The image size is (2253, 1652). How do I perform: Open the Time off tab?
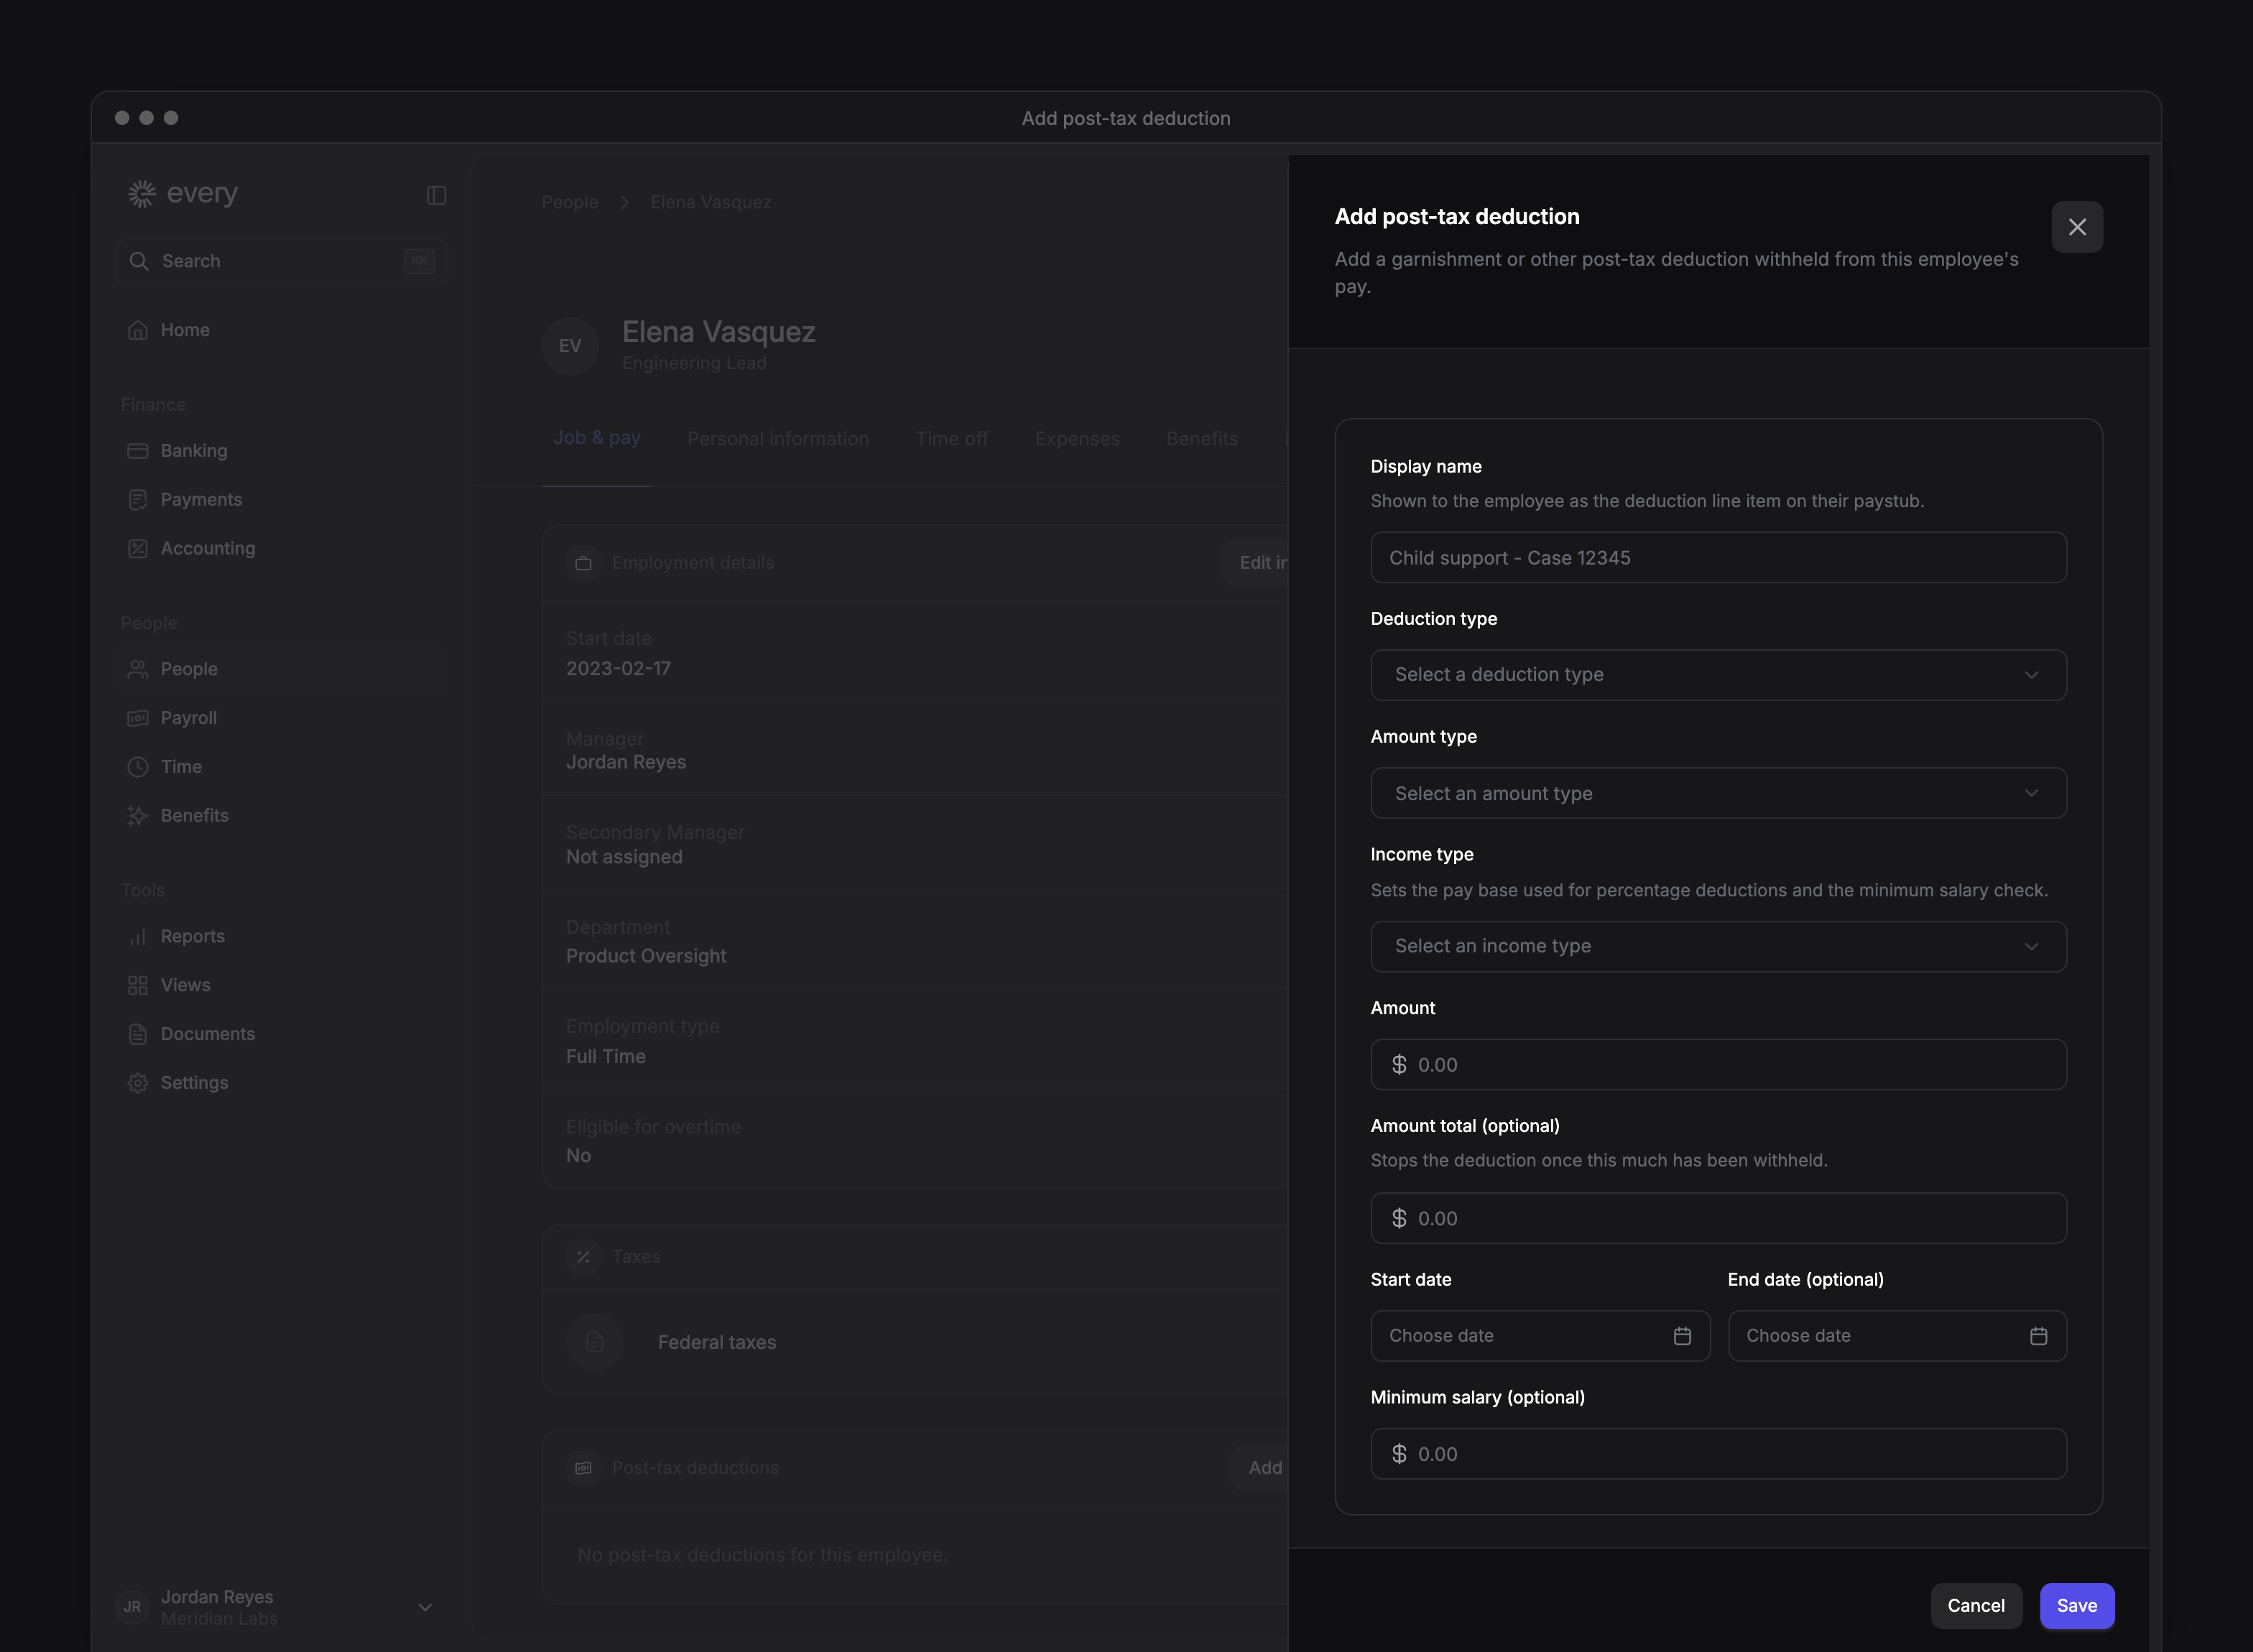pos(951,439)
